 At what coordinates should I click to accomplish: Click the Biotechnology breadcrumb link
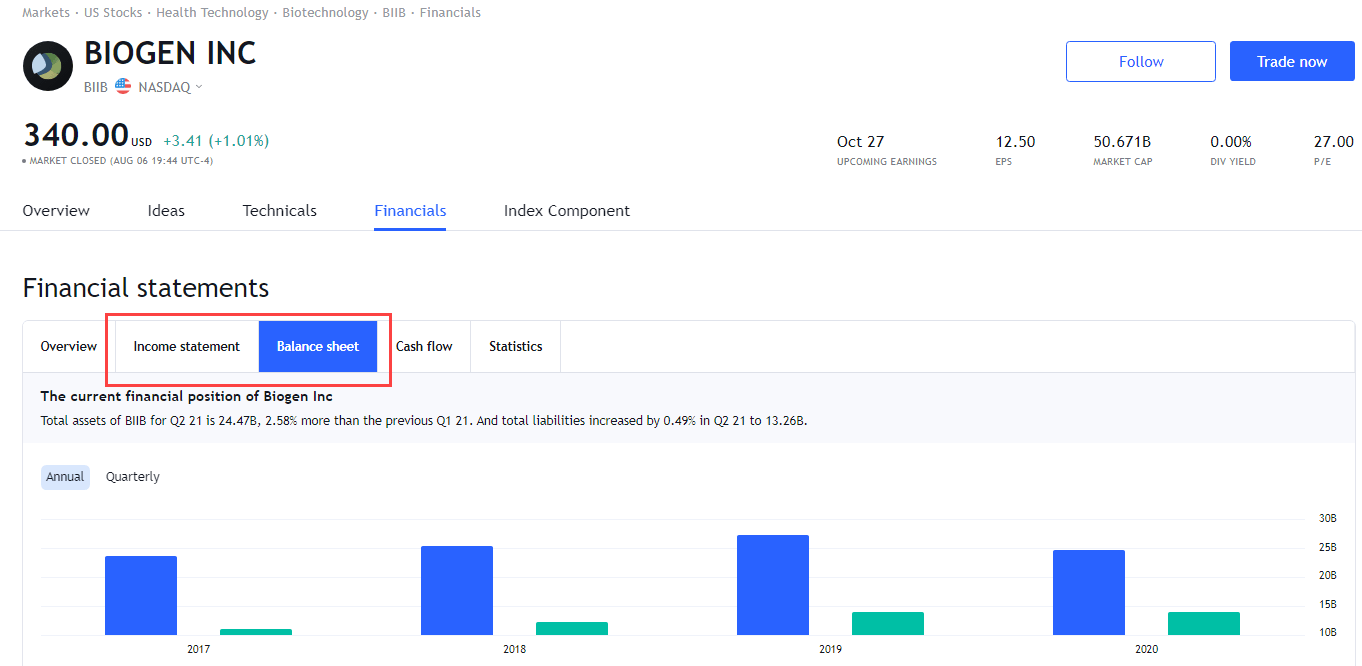[325, 12]
